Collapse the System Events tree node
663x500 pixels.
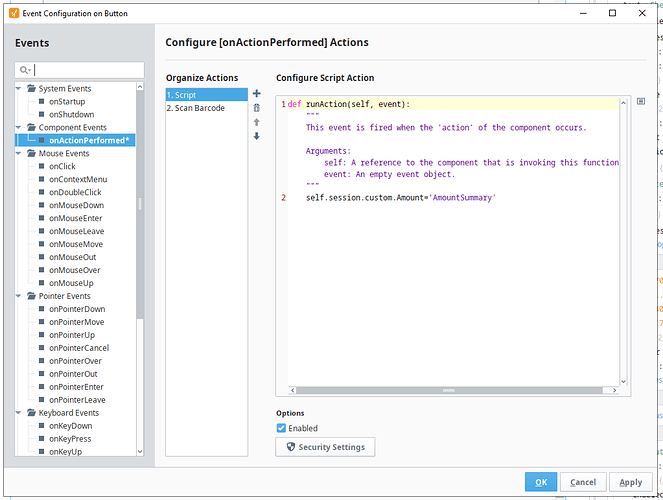19,88
